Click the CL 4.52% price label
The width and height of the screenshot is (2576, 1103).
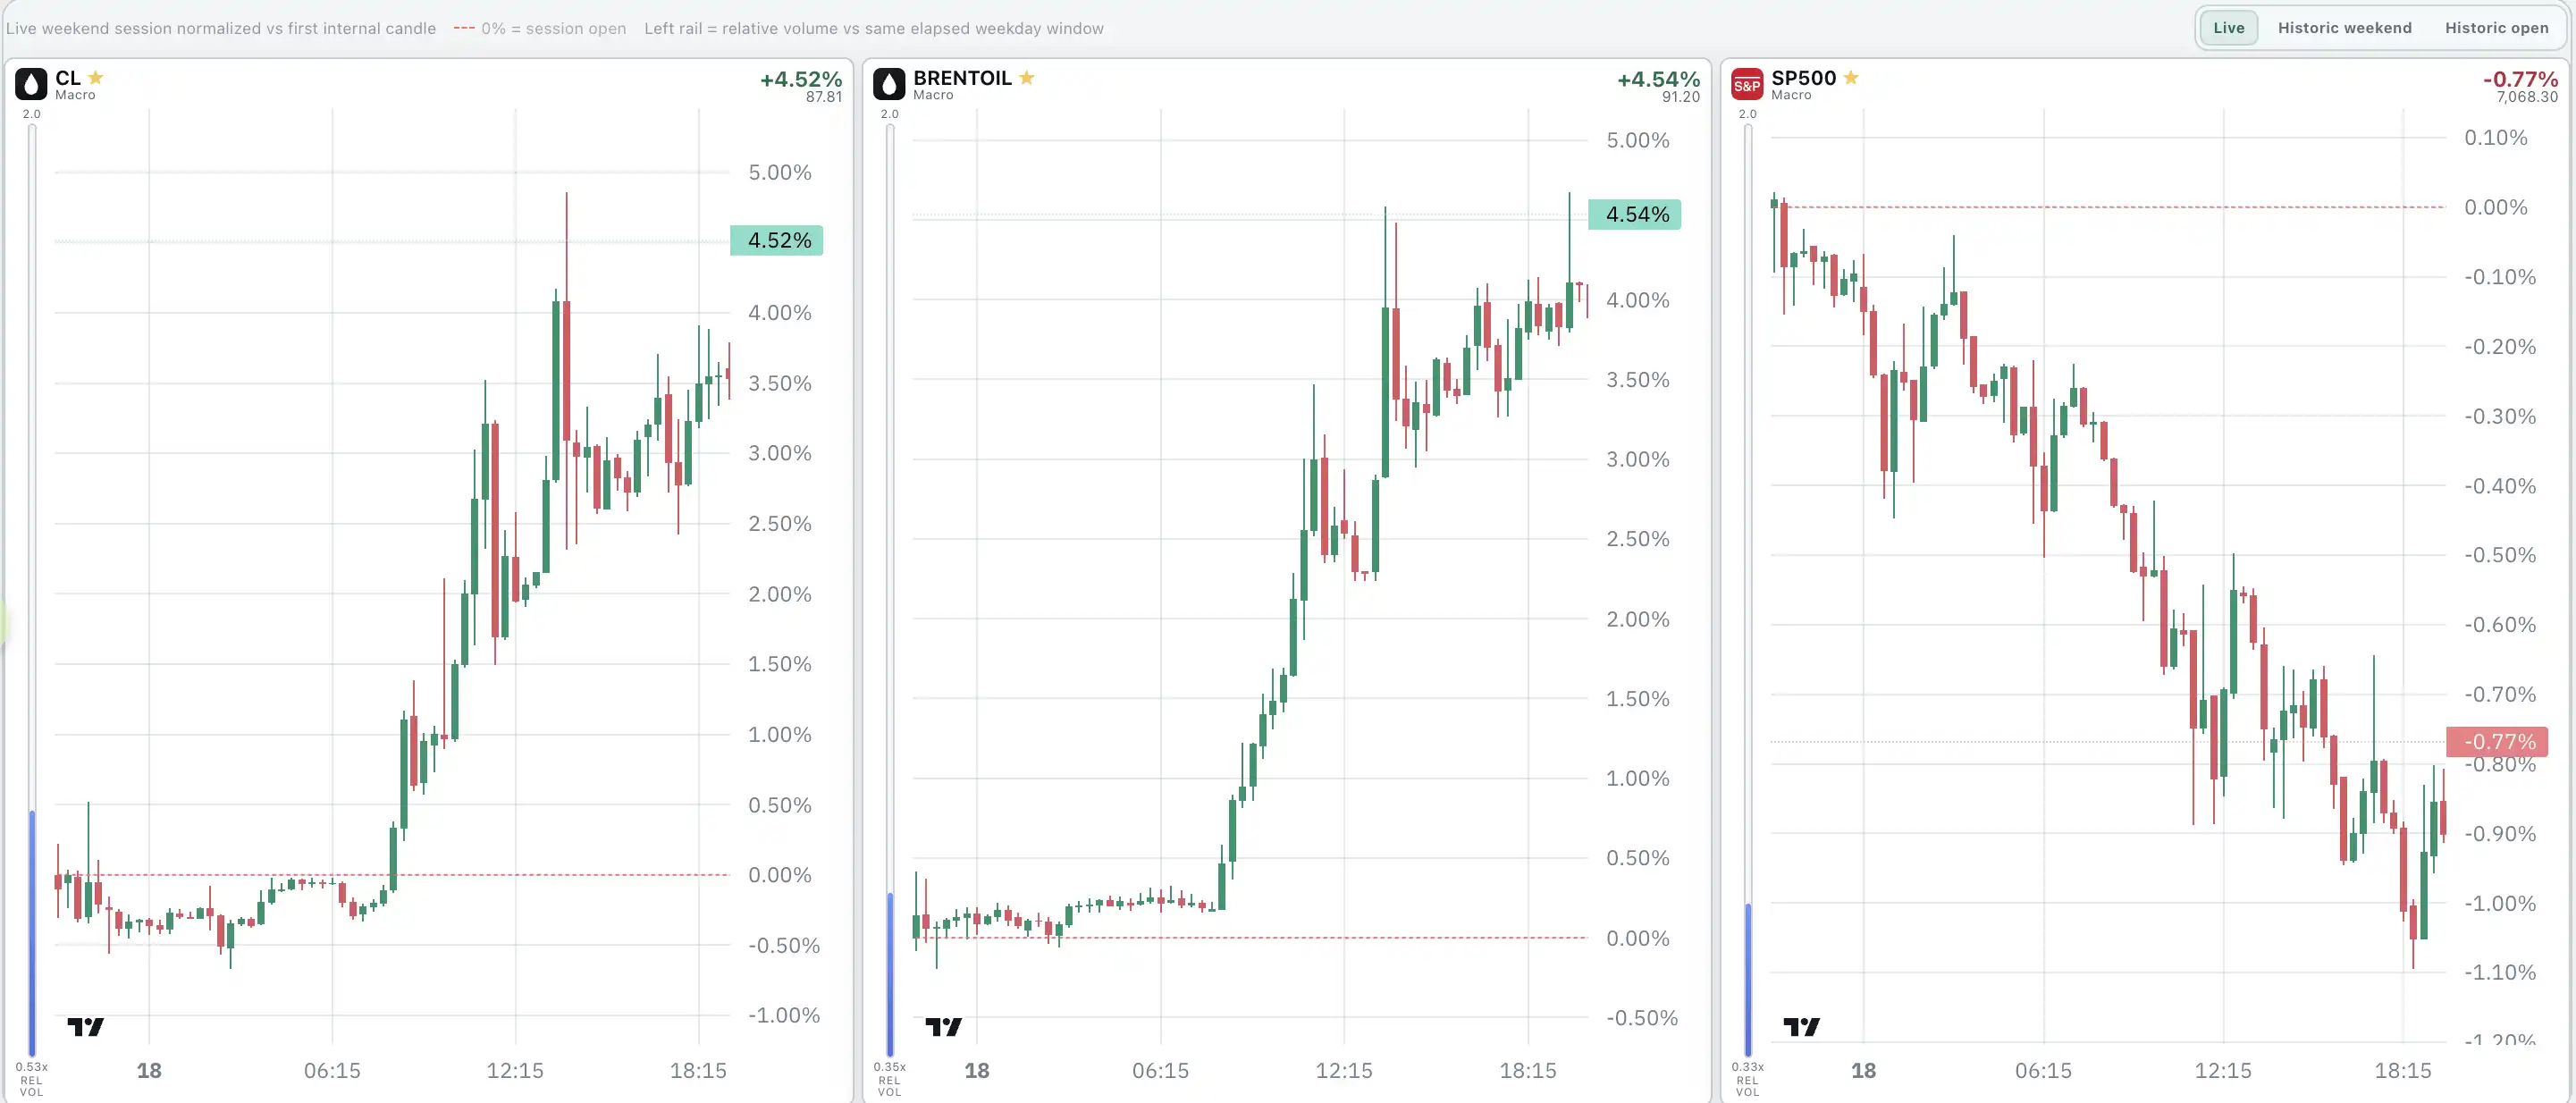777,240
